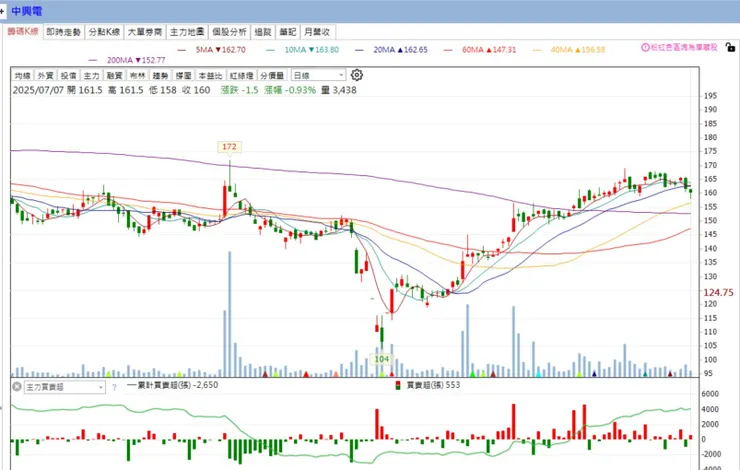Switch to the 分點K線 tab

click(x=104, y=32)
